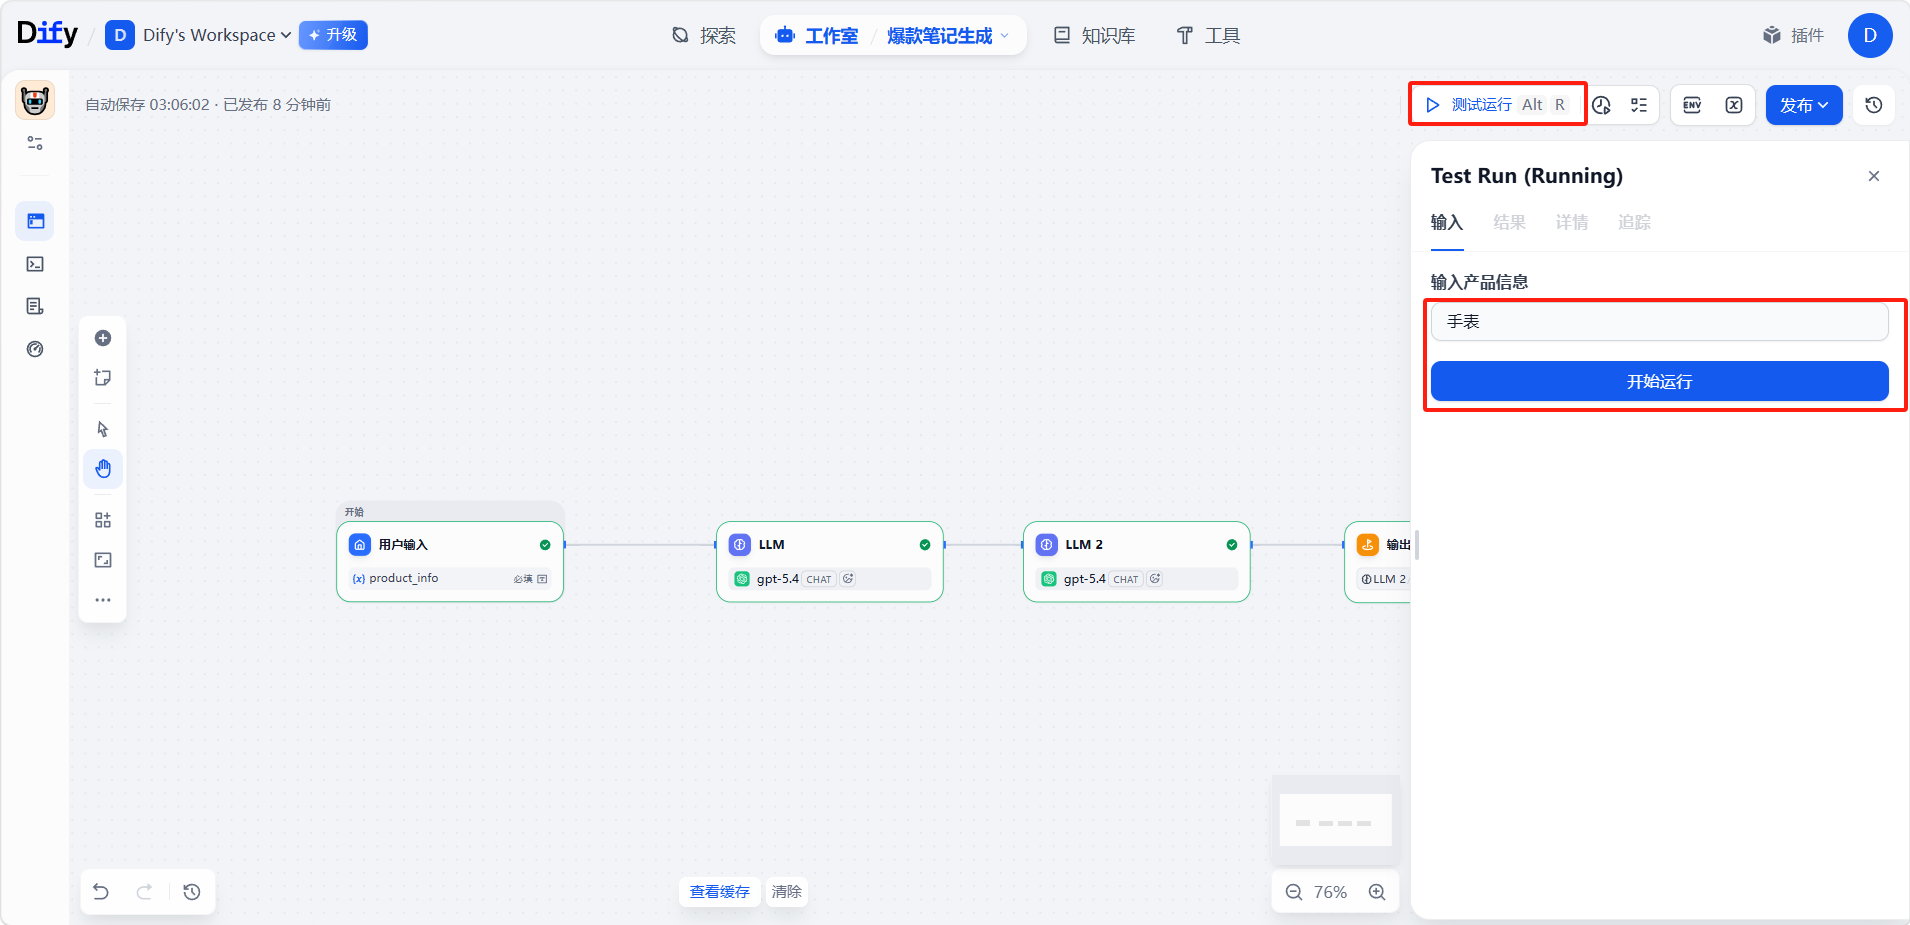1910x925 pixels.
Task: Toggle the maximize canvas icon
Action: [103, 560]
